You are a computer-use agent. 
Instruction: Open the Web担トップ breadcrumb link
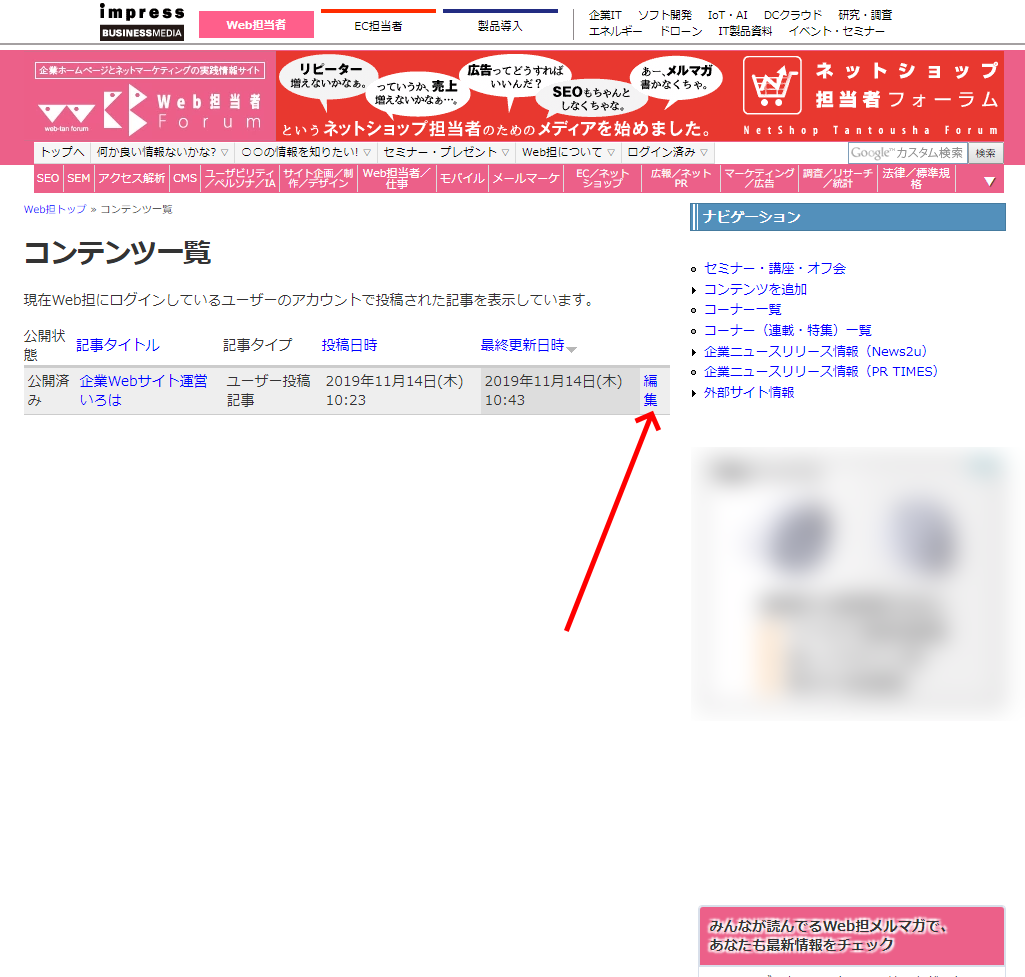(x=55, y=209)
